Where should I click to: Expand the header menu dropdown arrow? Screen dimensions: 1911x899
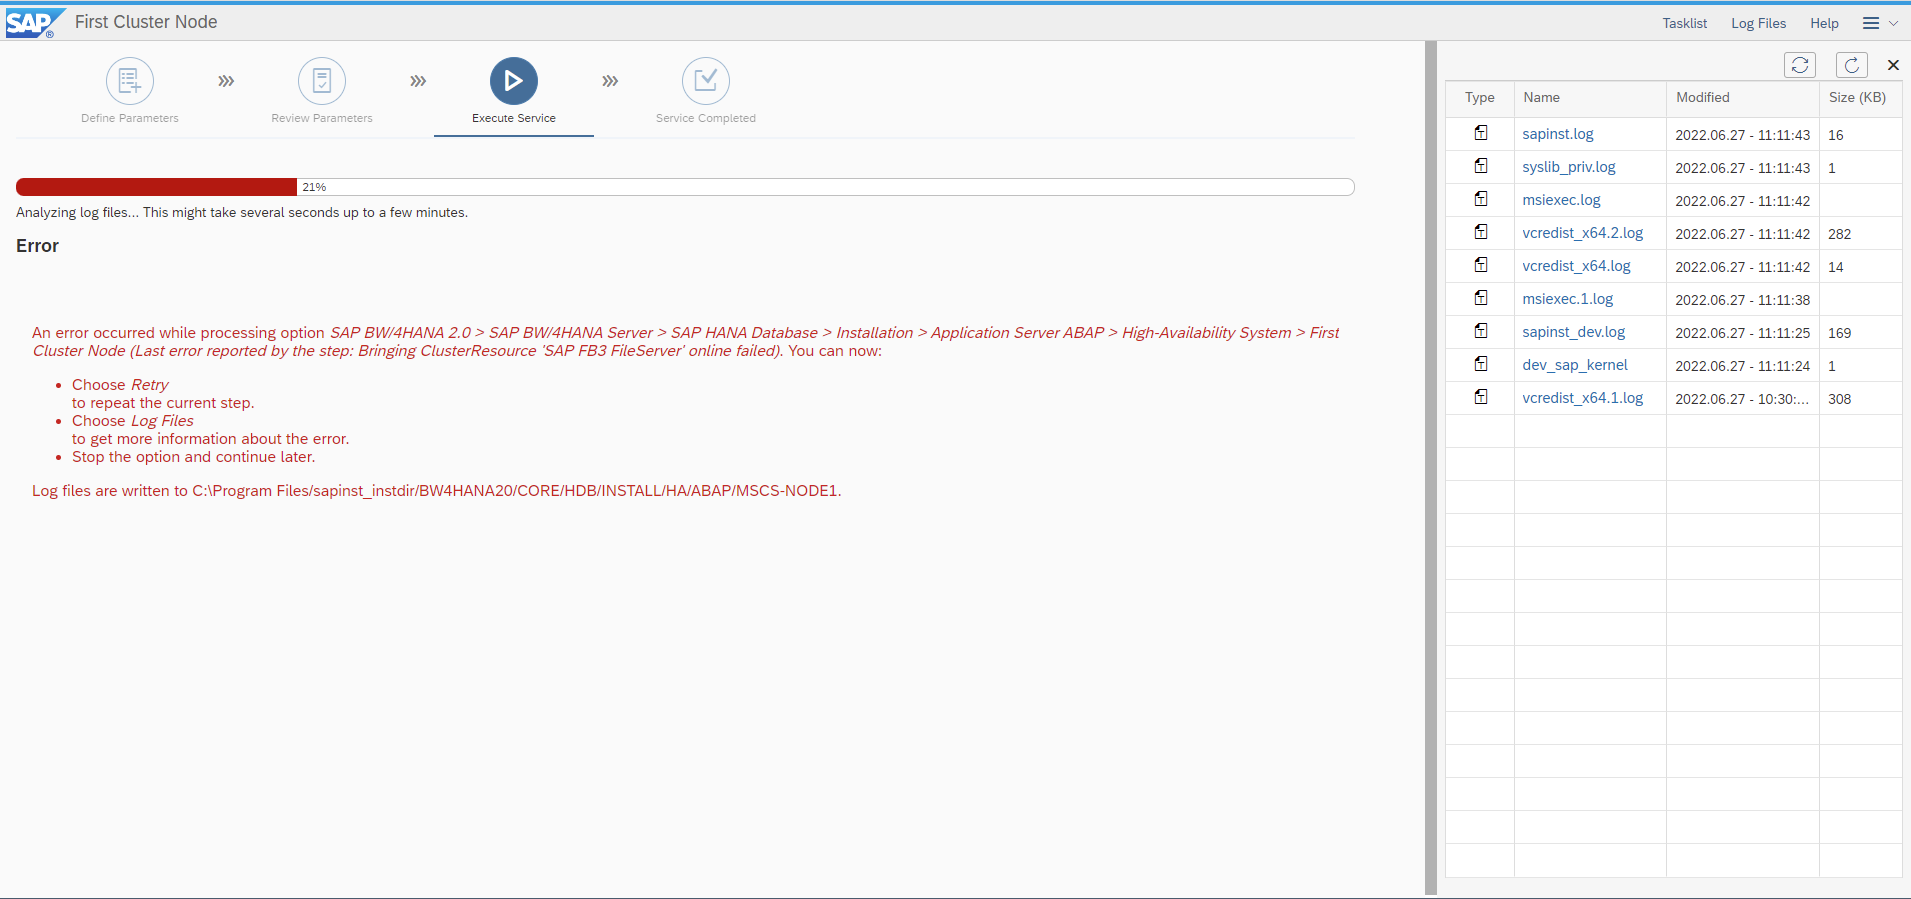click(1893, 23)
